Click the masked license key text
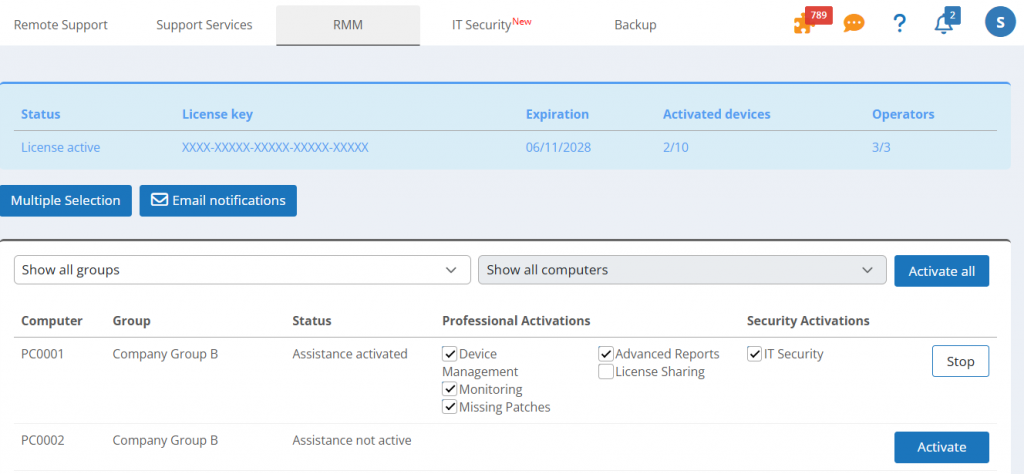 [x=275, y=147]
